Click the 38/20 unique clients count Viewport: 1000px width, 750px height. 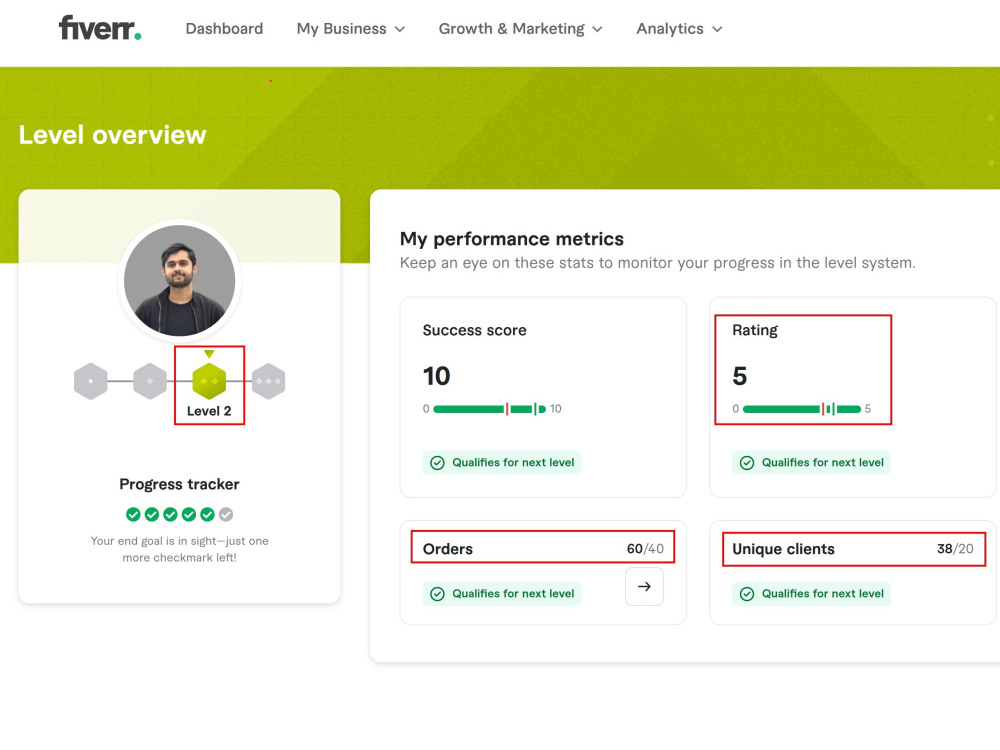pos(955,549)
